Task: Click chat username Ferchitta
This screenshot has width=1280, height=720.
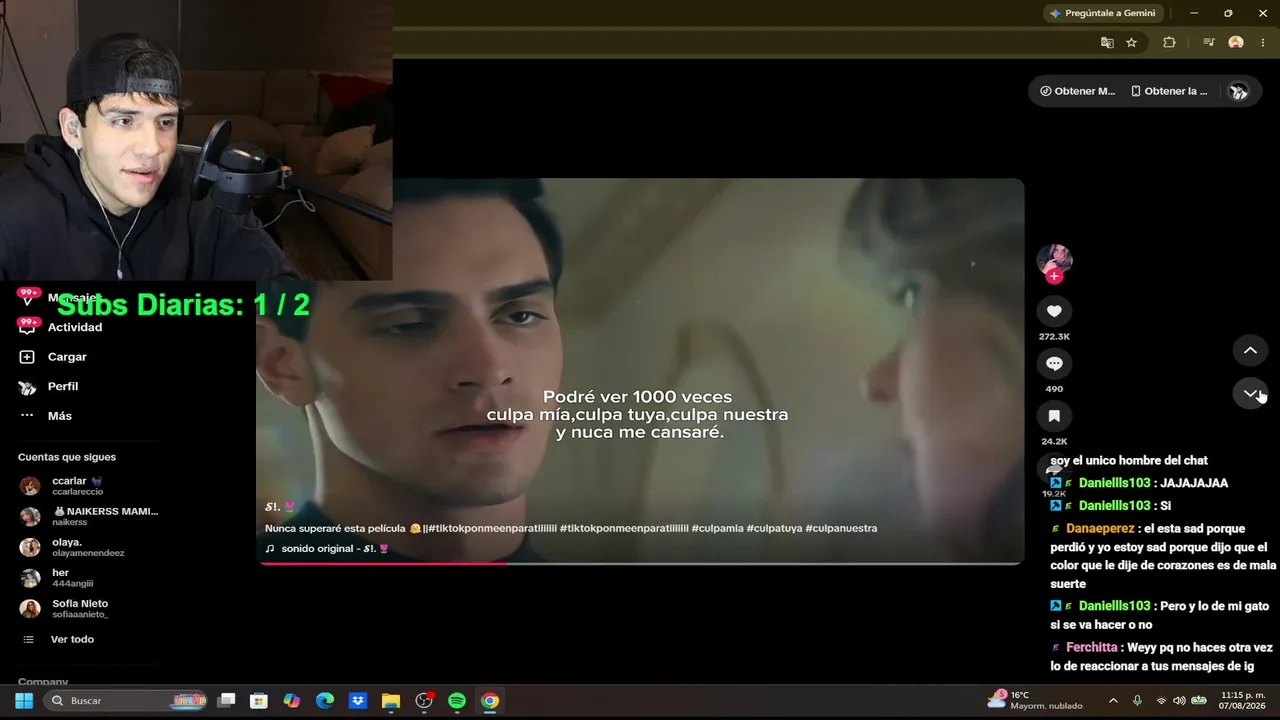Action: tap(1092, 648)
